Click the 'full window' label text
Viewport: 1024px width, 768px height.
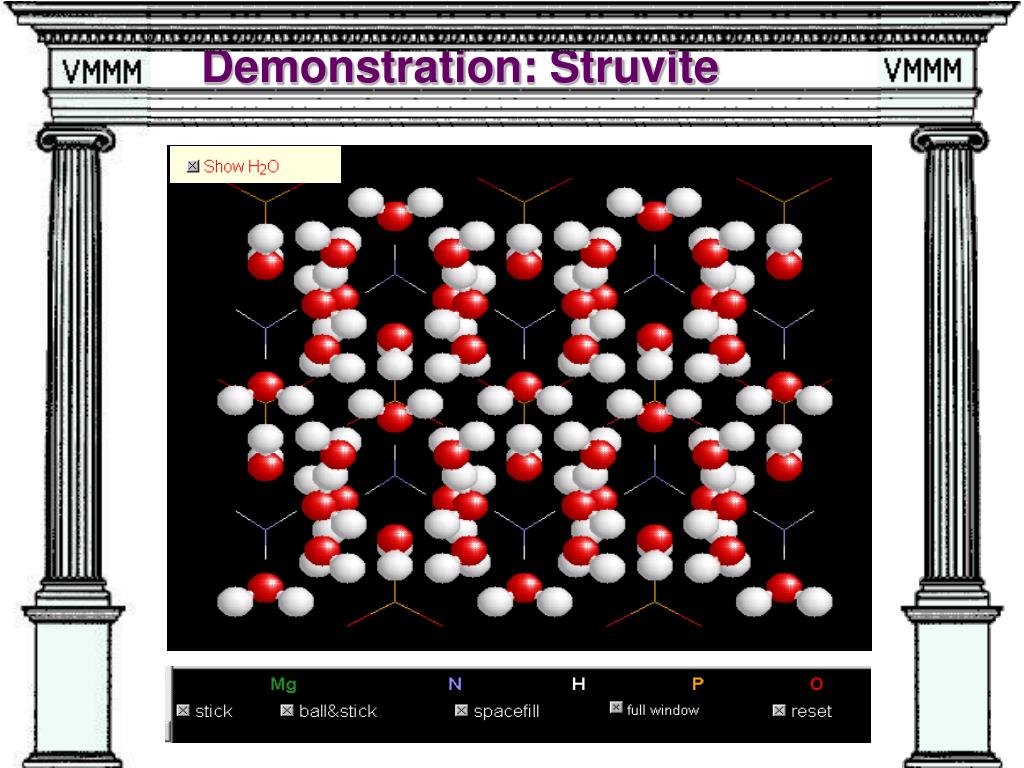[x=663, y=710]
